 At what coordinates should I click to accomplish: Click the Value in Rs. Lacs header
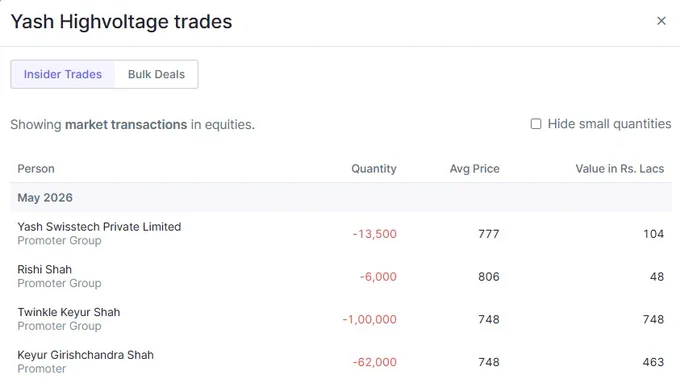tap(620, 169)
